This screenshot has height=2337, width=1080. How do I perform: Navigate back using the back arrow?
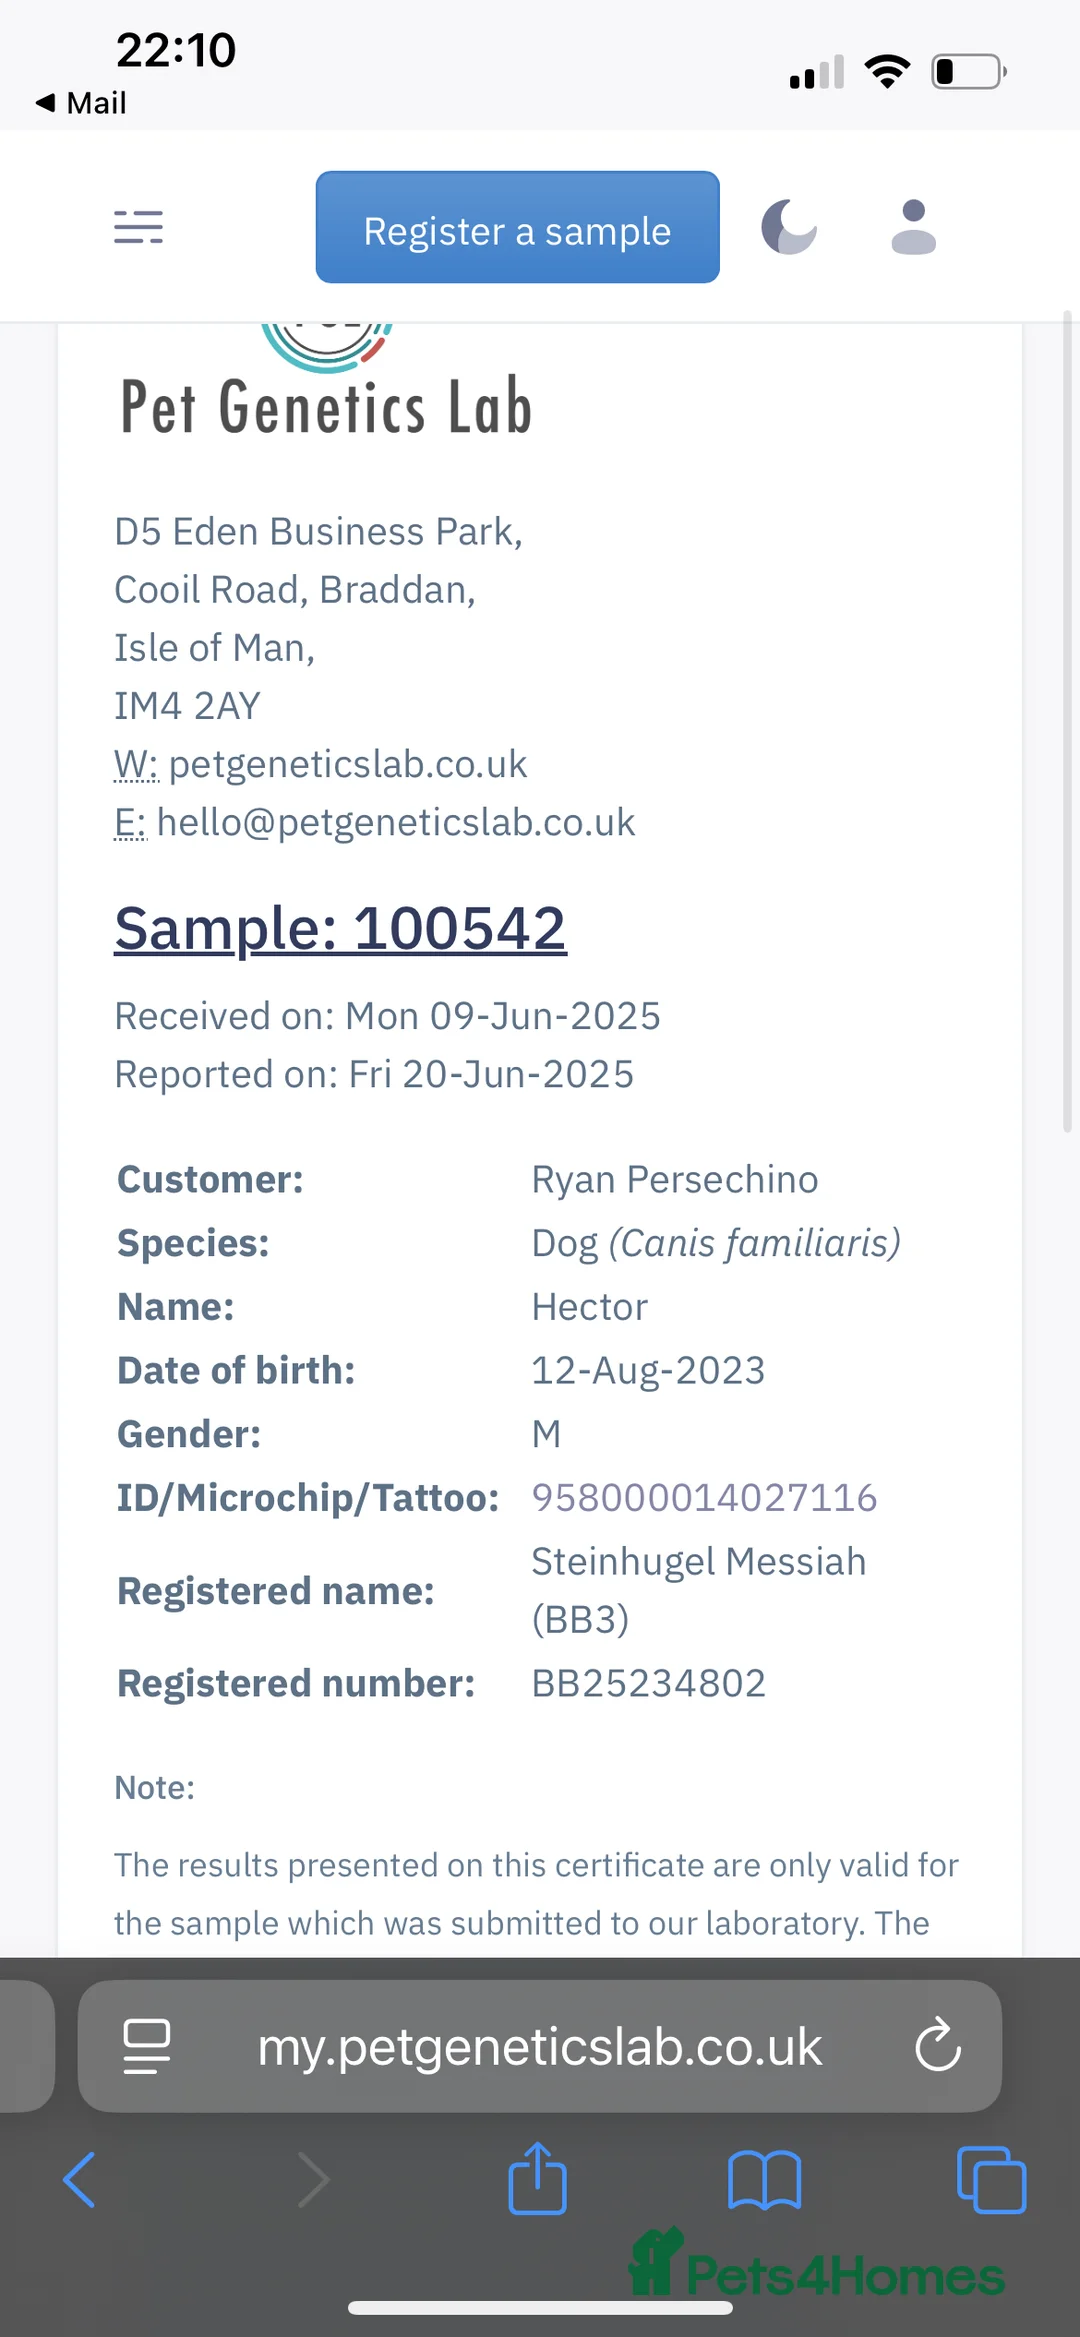pyautogui.click(x=80, y=2181)
